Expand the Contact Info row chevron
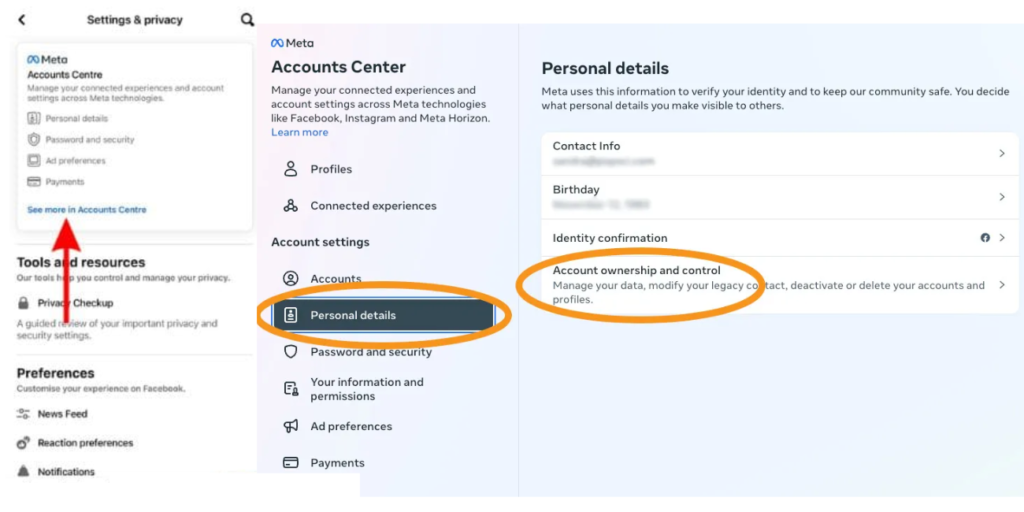Viewport: 1024px width, 512px height. pyautogui.click(x=1001, y=153)
